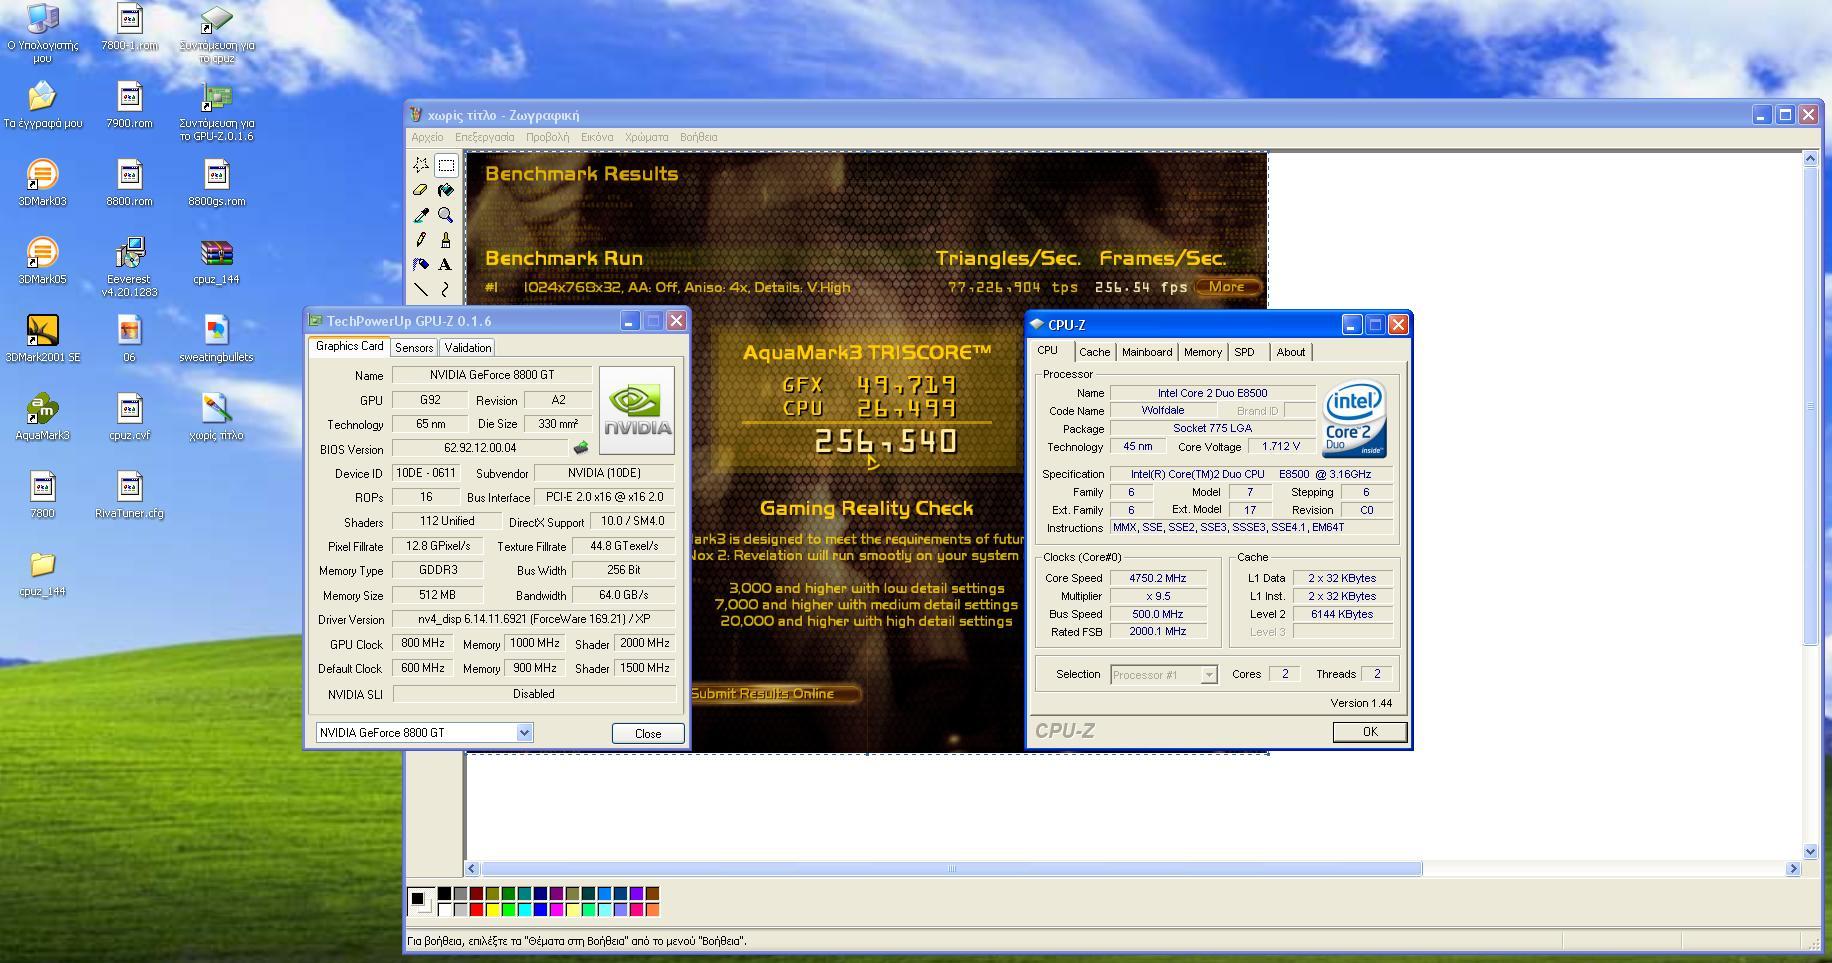Select the Text tool in Paint
This screenshot has width=1832, height=963.
pyautogui.click(x=446, y=265)
